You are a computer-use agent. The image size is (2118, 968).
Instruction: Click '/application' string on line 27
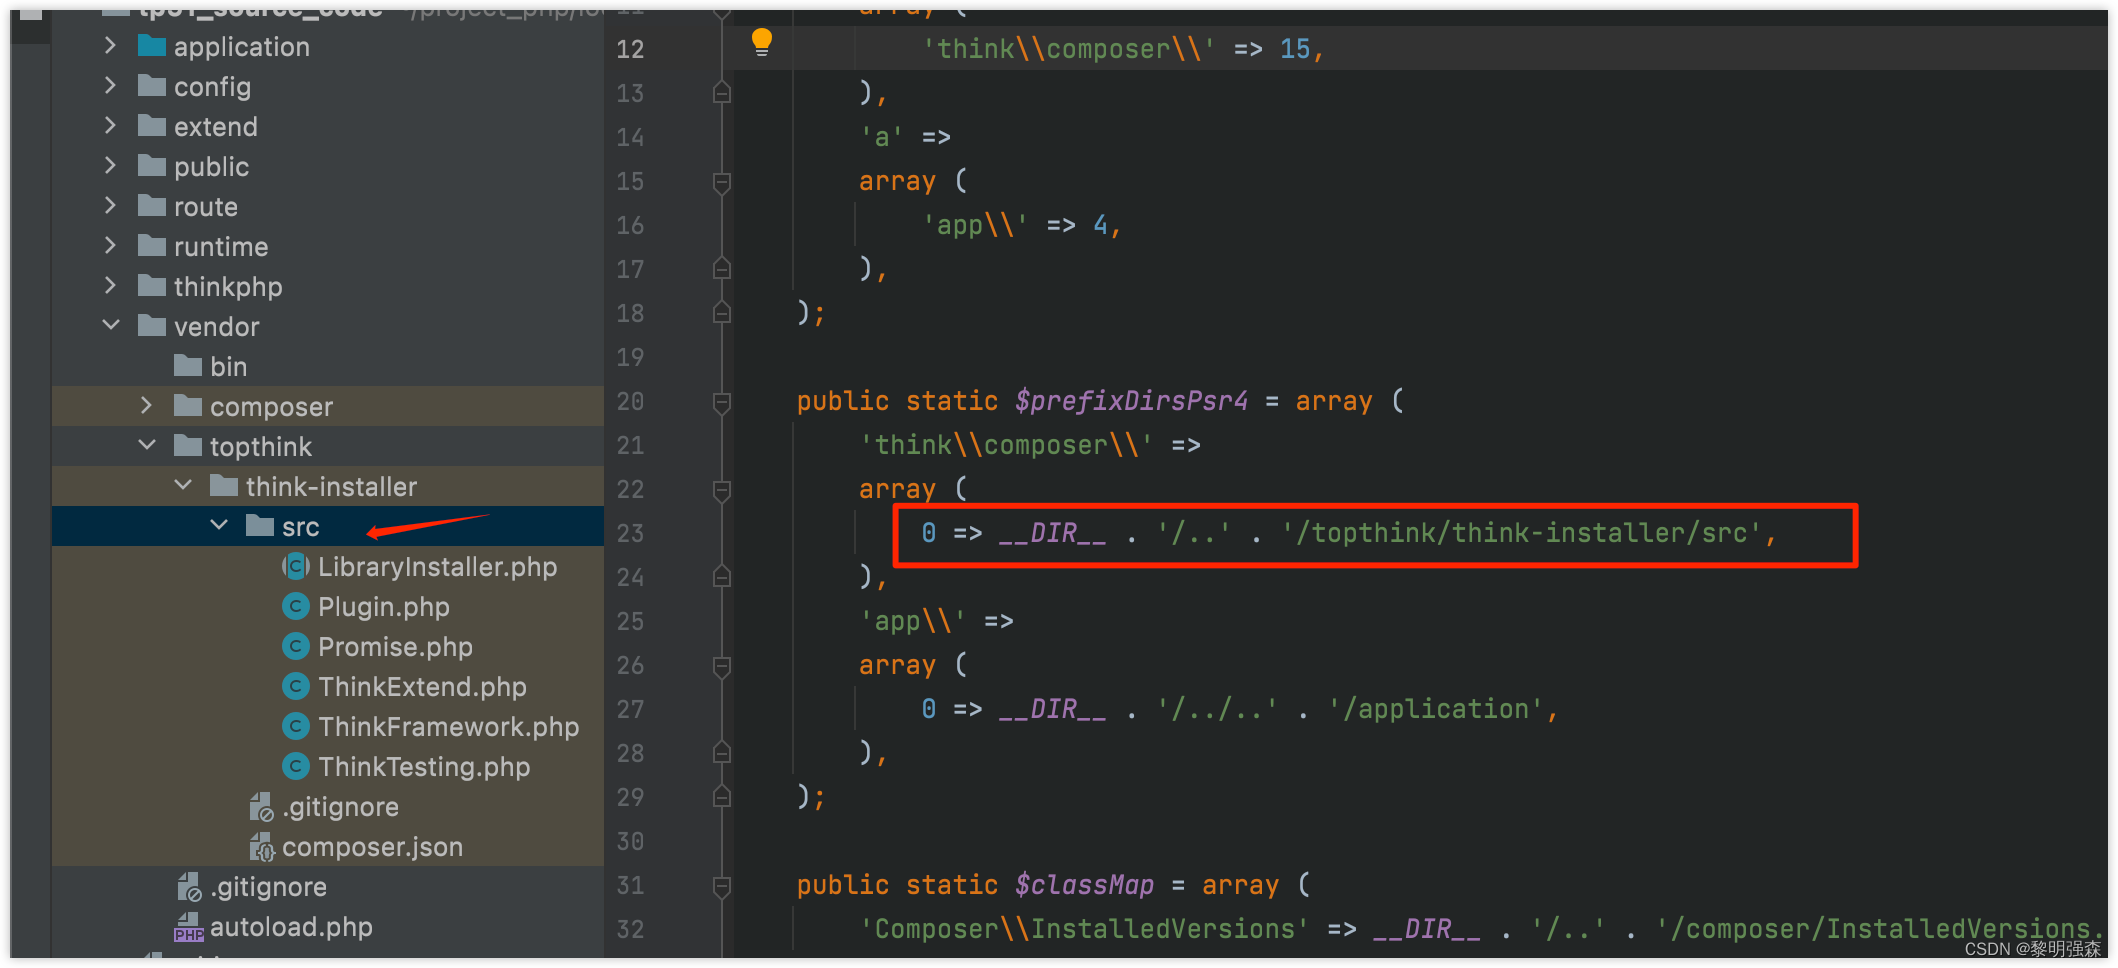[1435, 709]
